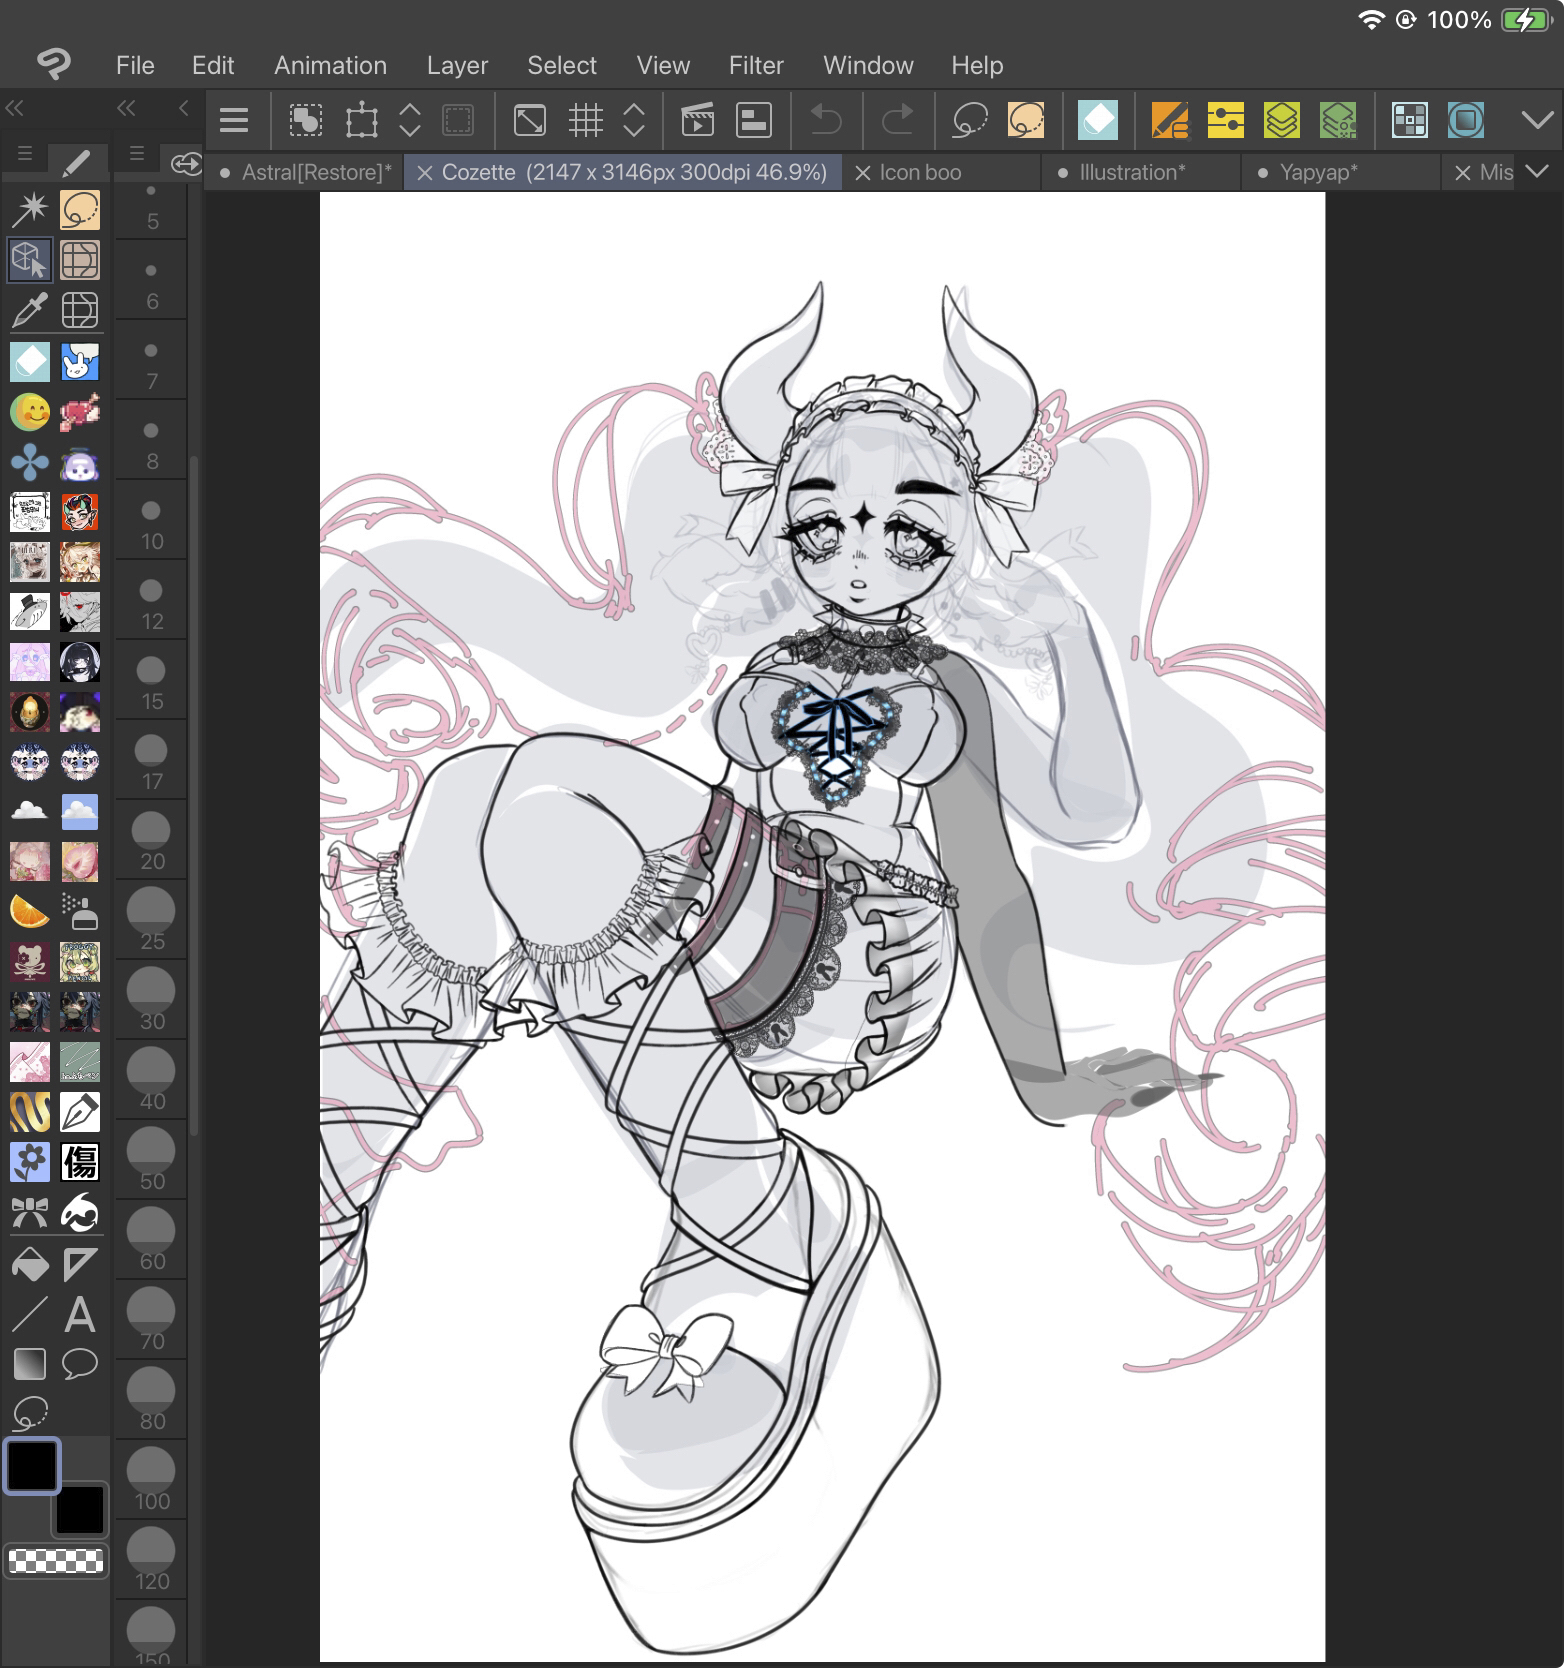Viewport: 1564px width, 1668px height.
Task: Open the command bar hamburger menu
Action: pos(234,121)
